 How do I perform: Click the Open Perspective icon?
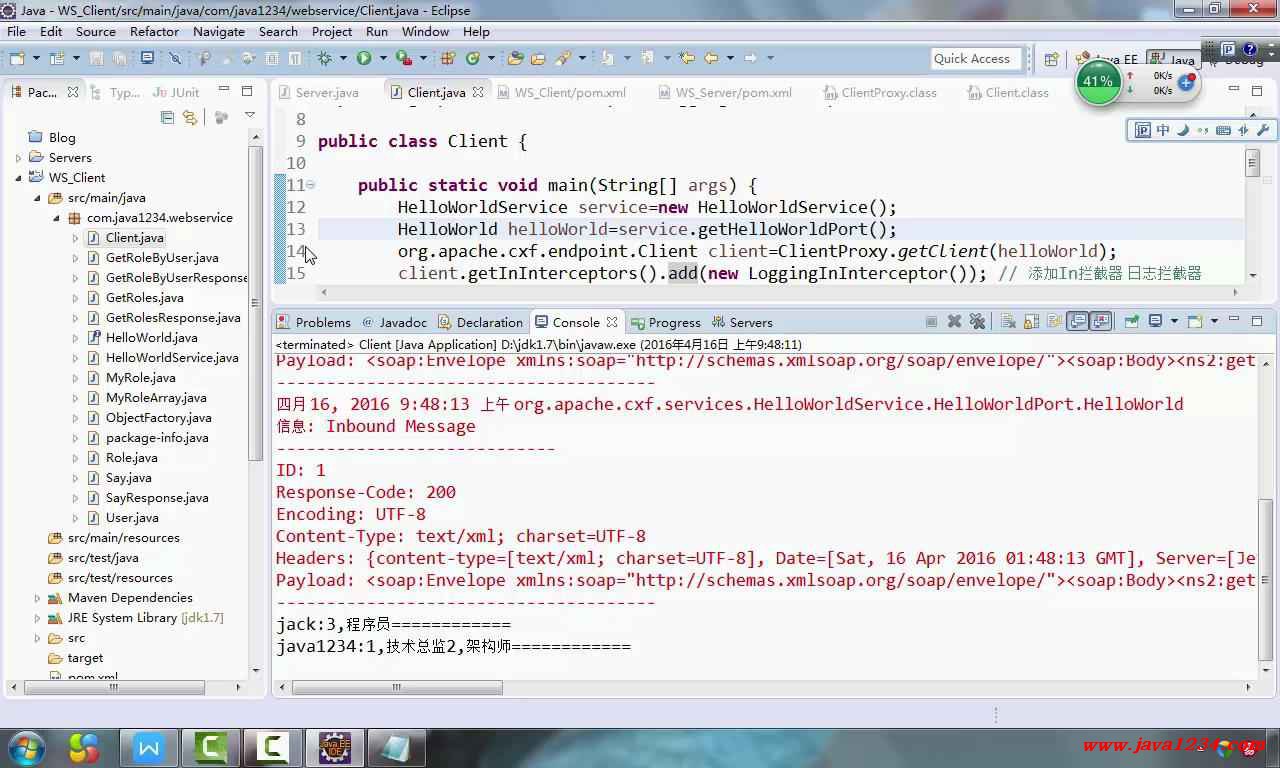(x=1051, y=59)
